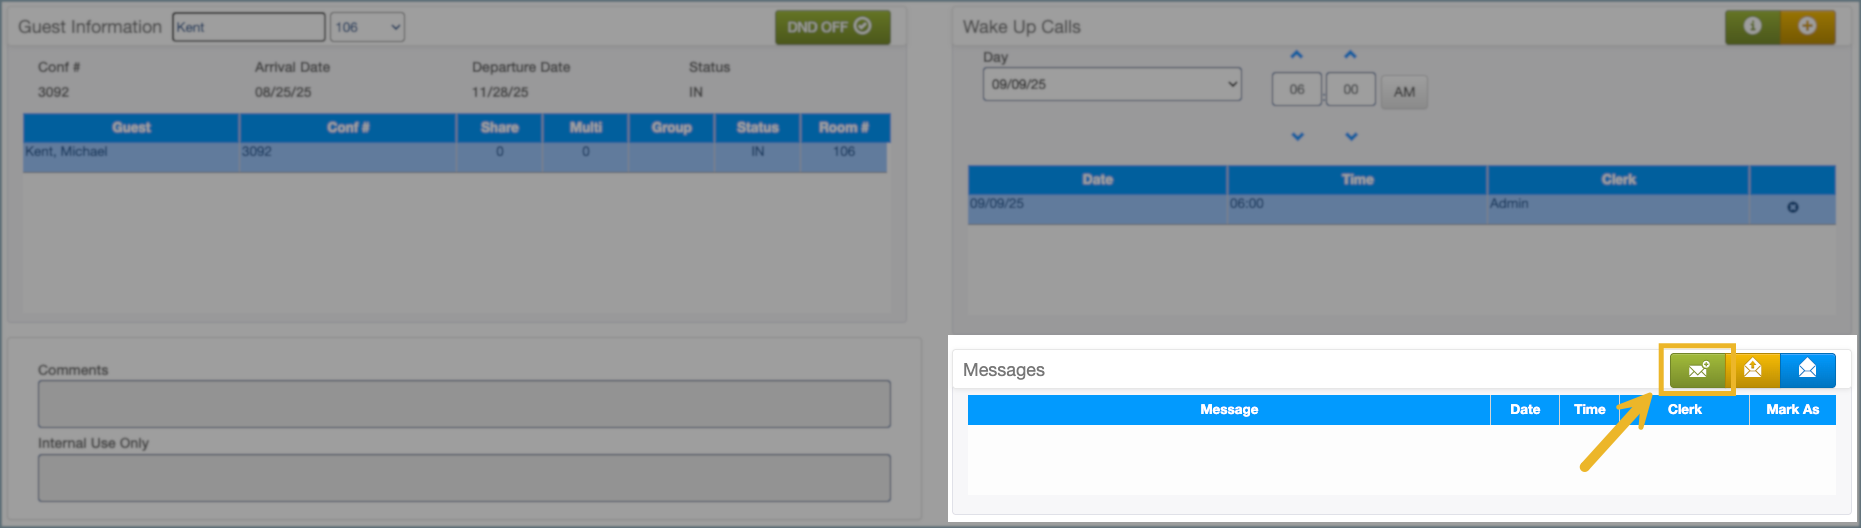Click the Message column header
This screenshot has height=528, width=1861.
point(1229,410)
